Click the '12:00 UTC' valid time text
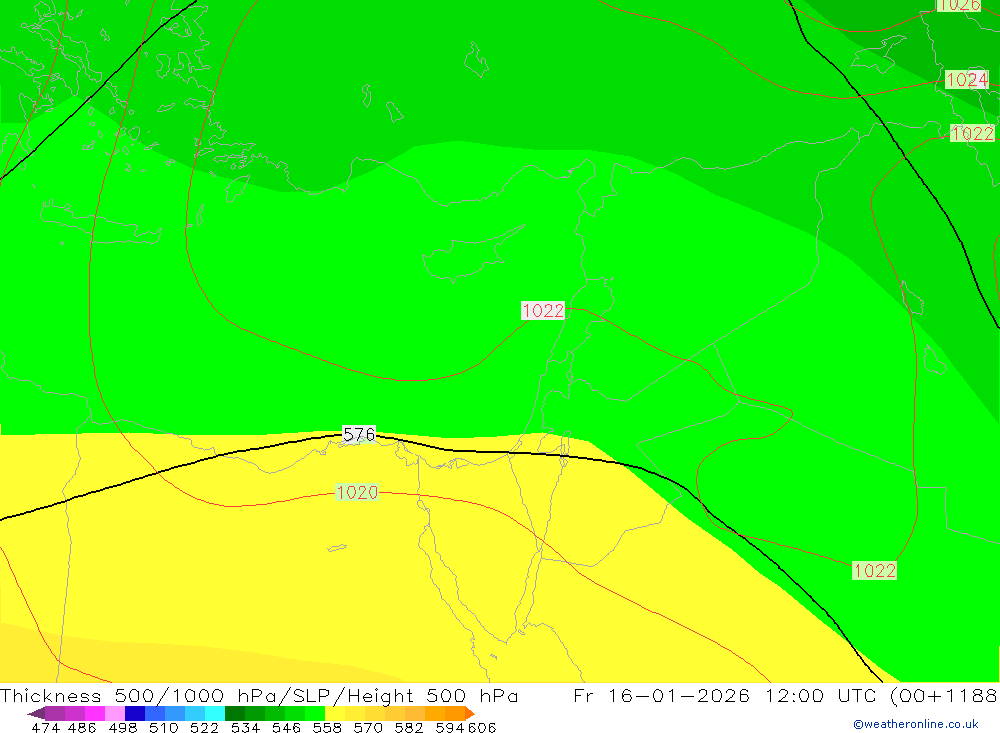Screen dimensions: 1000x733 point(817,696)
